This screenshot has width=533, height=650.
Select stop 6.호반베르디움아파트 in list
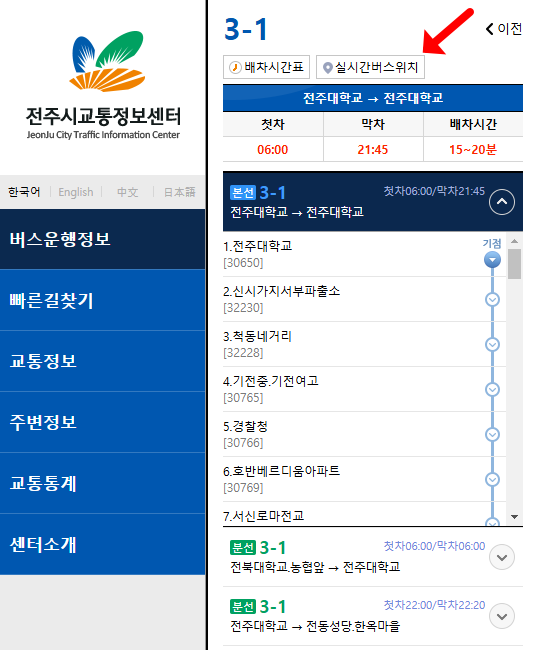point(364,479)
